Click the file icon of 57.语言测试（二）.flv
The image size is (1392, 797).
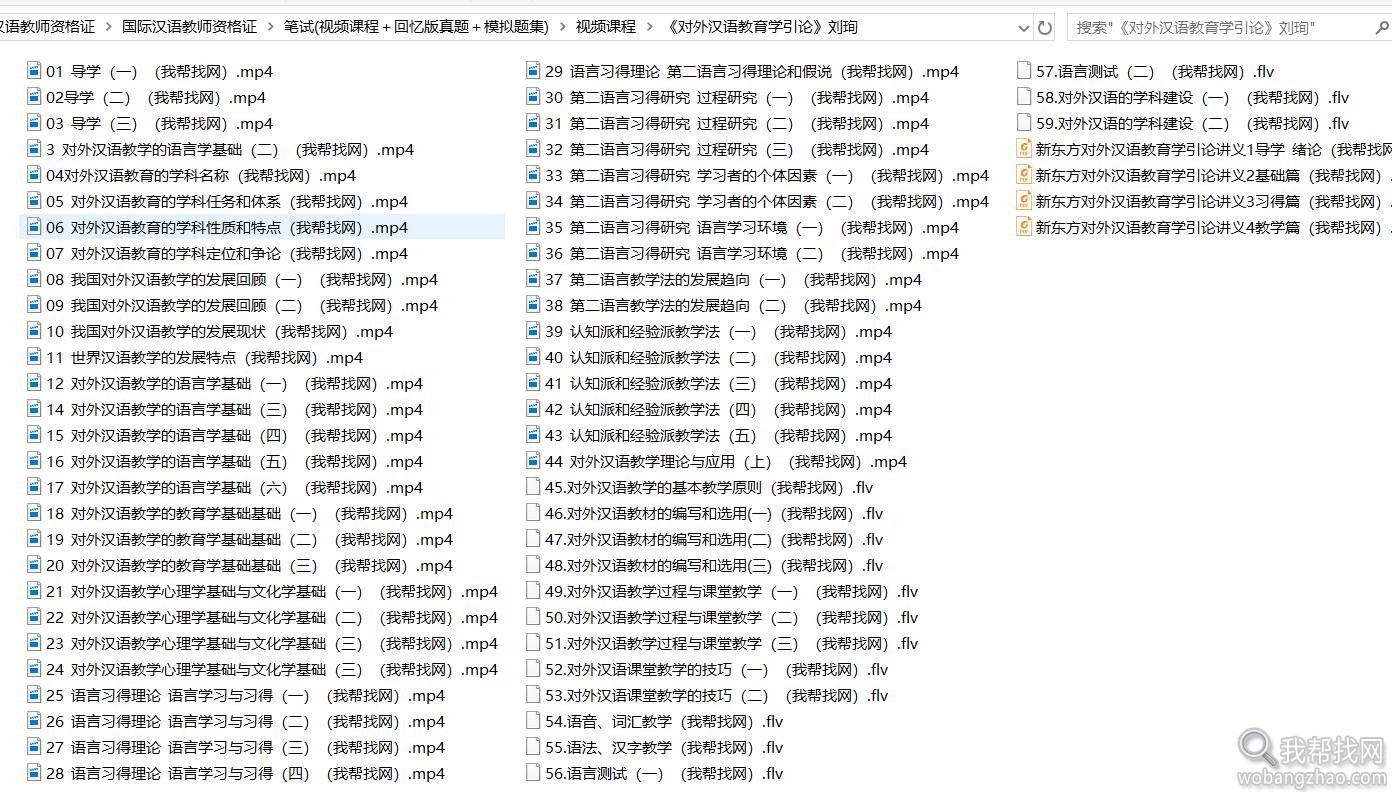pyautogui.click(x=1023, y=71)
